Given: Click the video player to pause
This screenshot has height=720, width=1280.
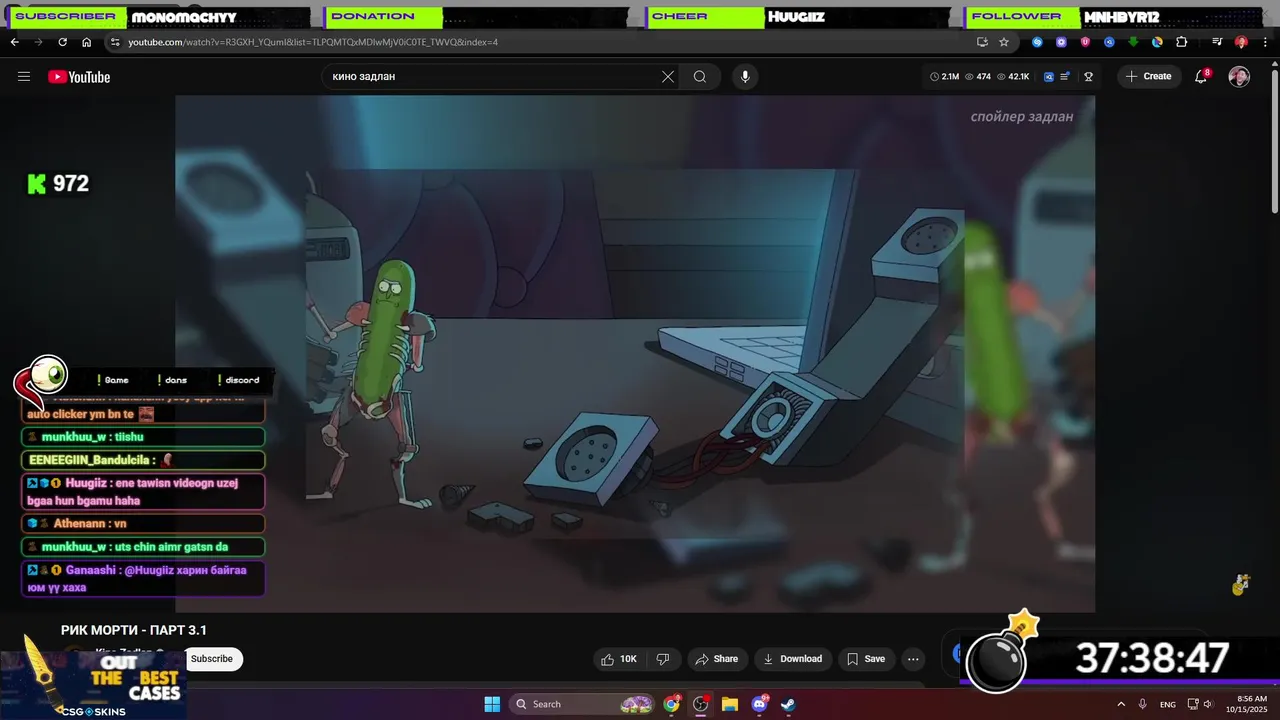Looking at the screenshot, I should pos(635,354).
